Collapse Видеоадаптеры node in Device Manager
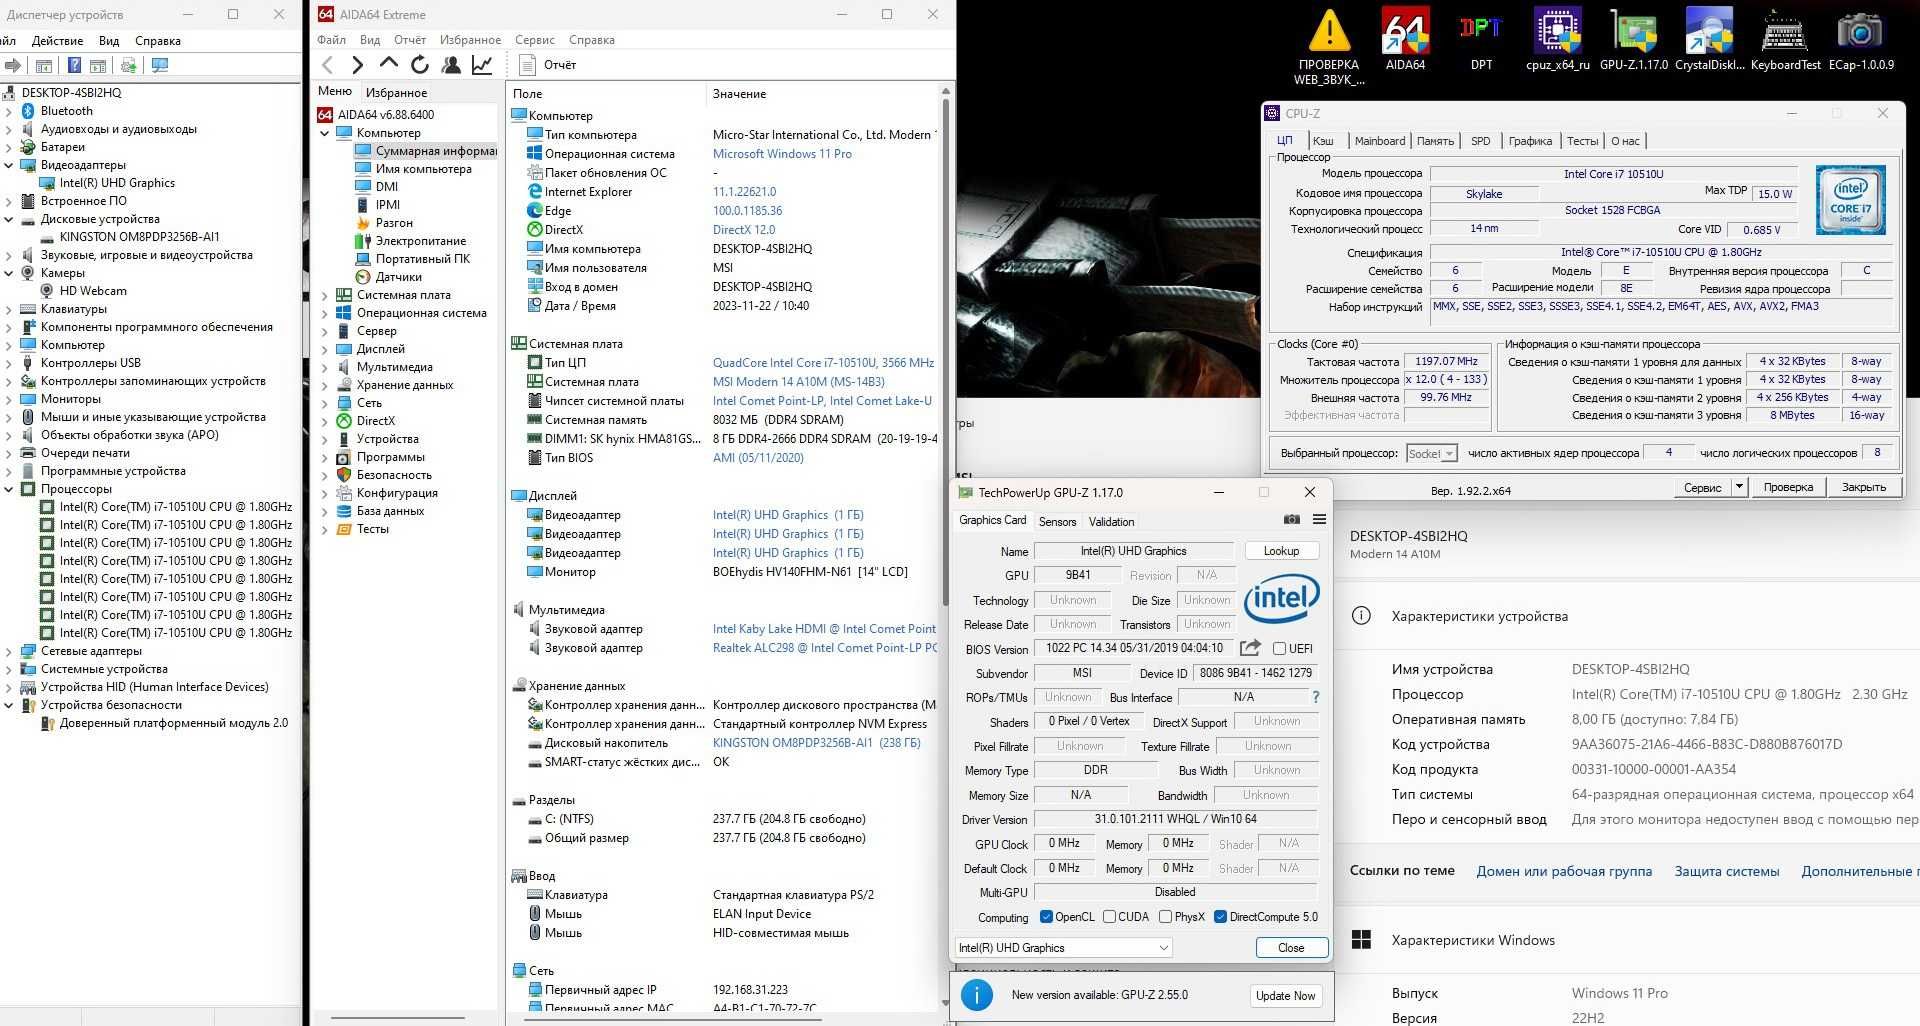Viewport: 1920px width, 1026px height. click(9, 165)
